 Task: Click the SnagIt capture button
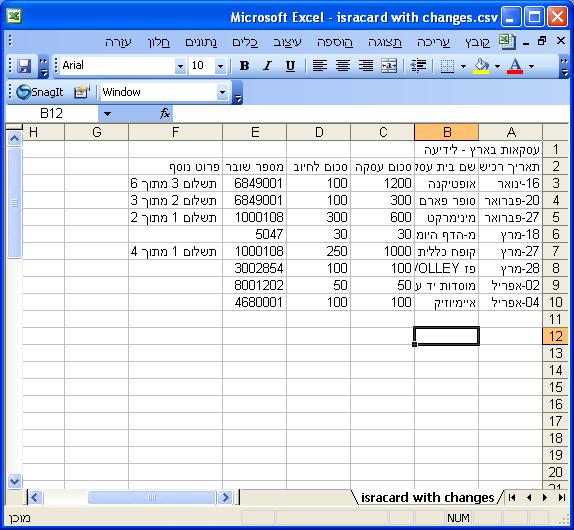40,92
